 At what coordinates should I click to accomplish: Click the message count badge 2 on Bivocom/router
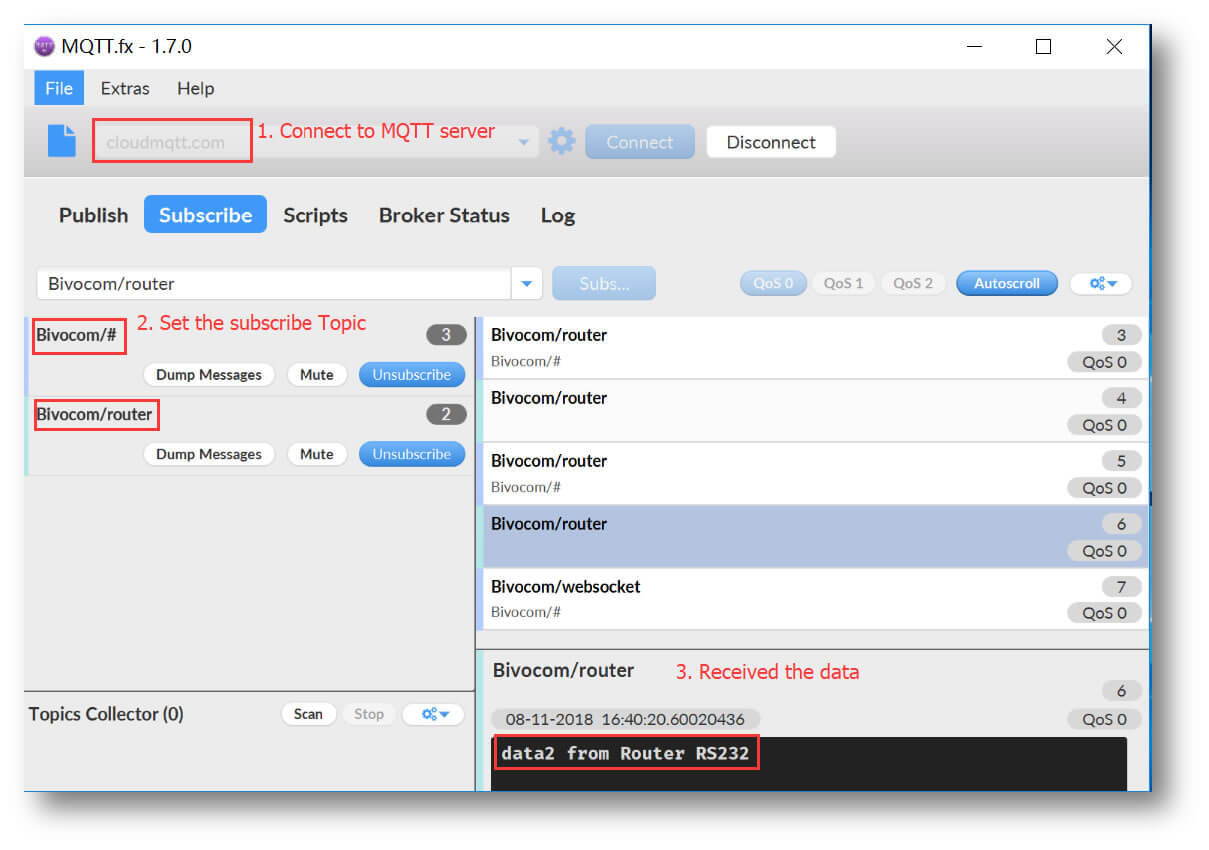tap(446, 414)
